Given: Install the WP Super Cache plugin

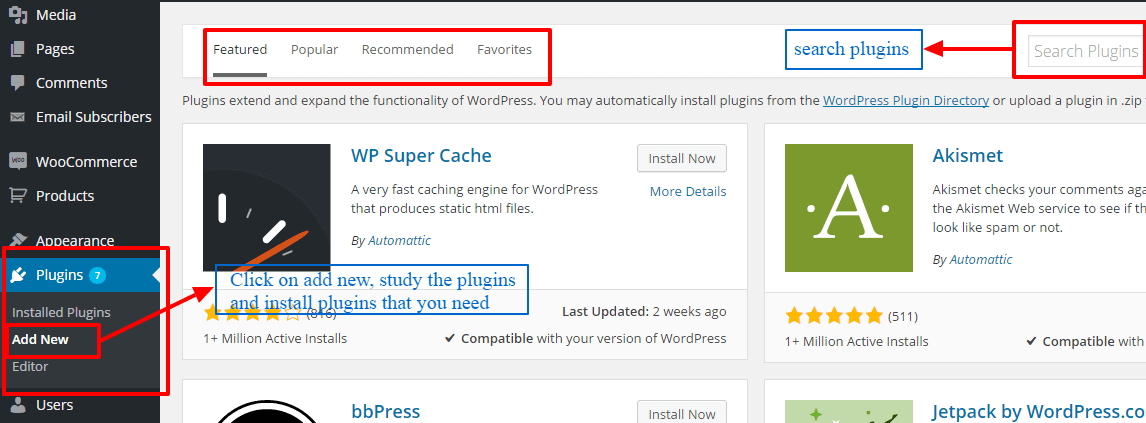Looking at the screenshot, I should pyautogui.click(x=681, y=158).
